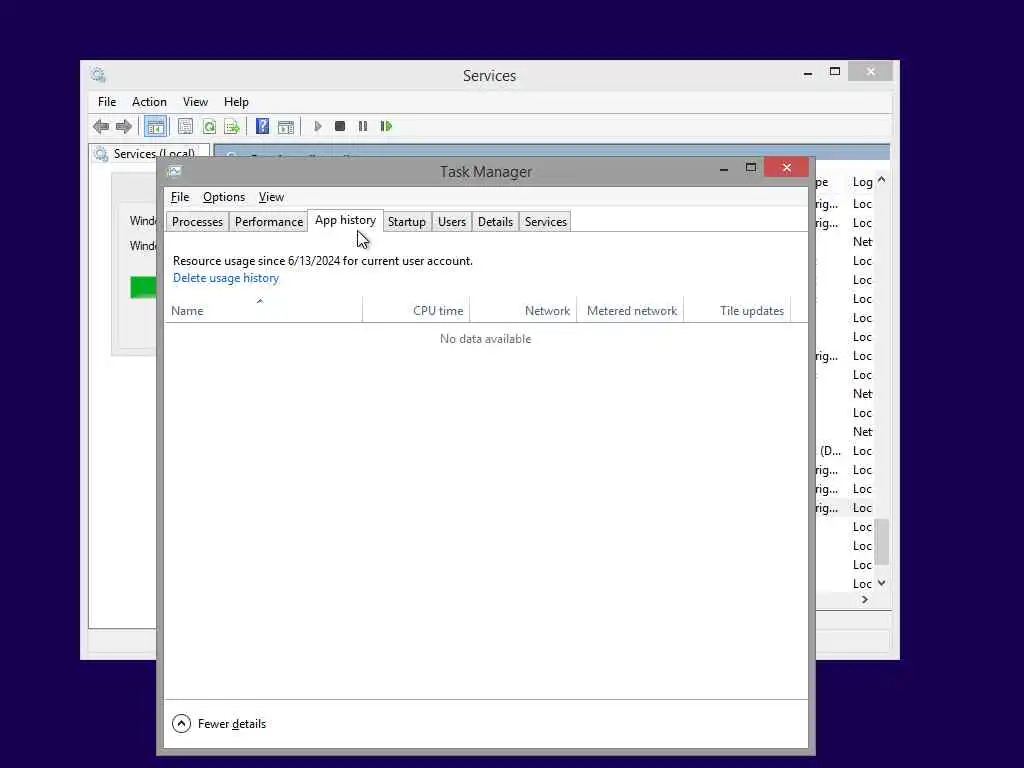The width and height of the screenshot is (1024, 768).
Task: Minimize the Services window
Action: coord(808,72)
